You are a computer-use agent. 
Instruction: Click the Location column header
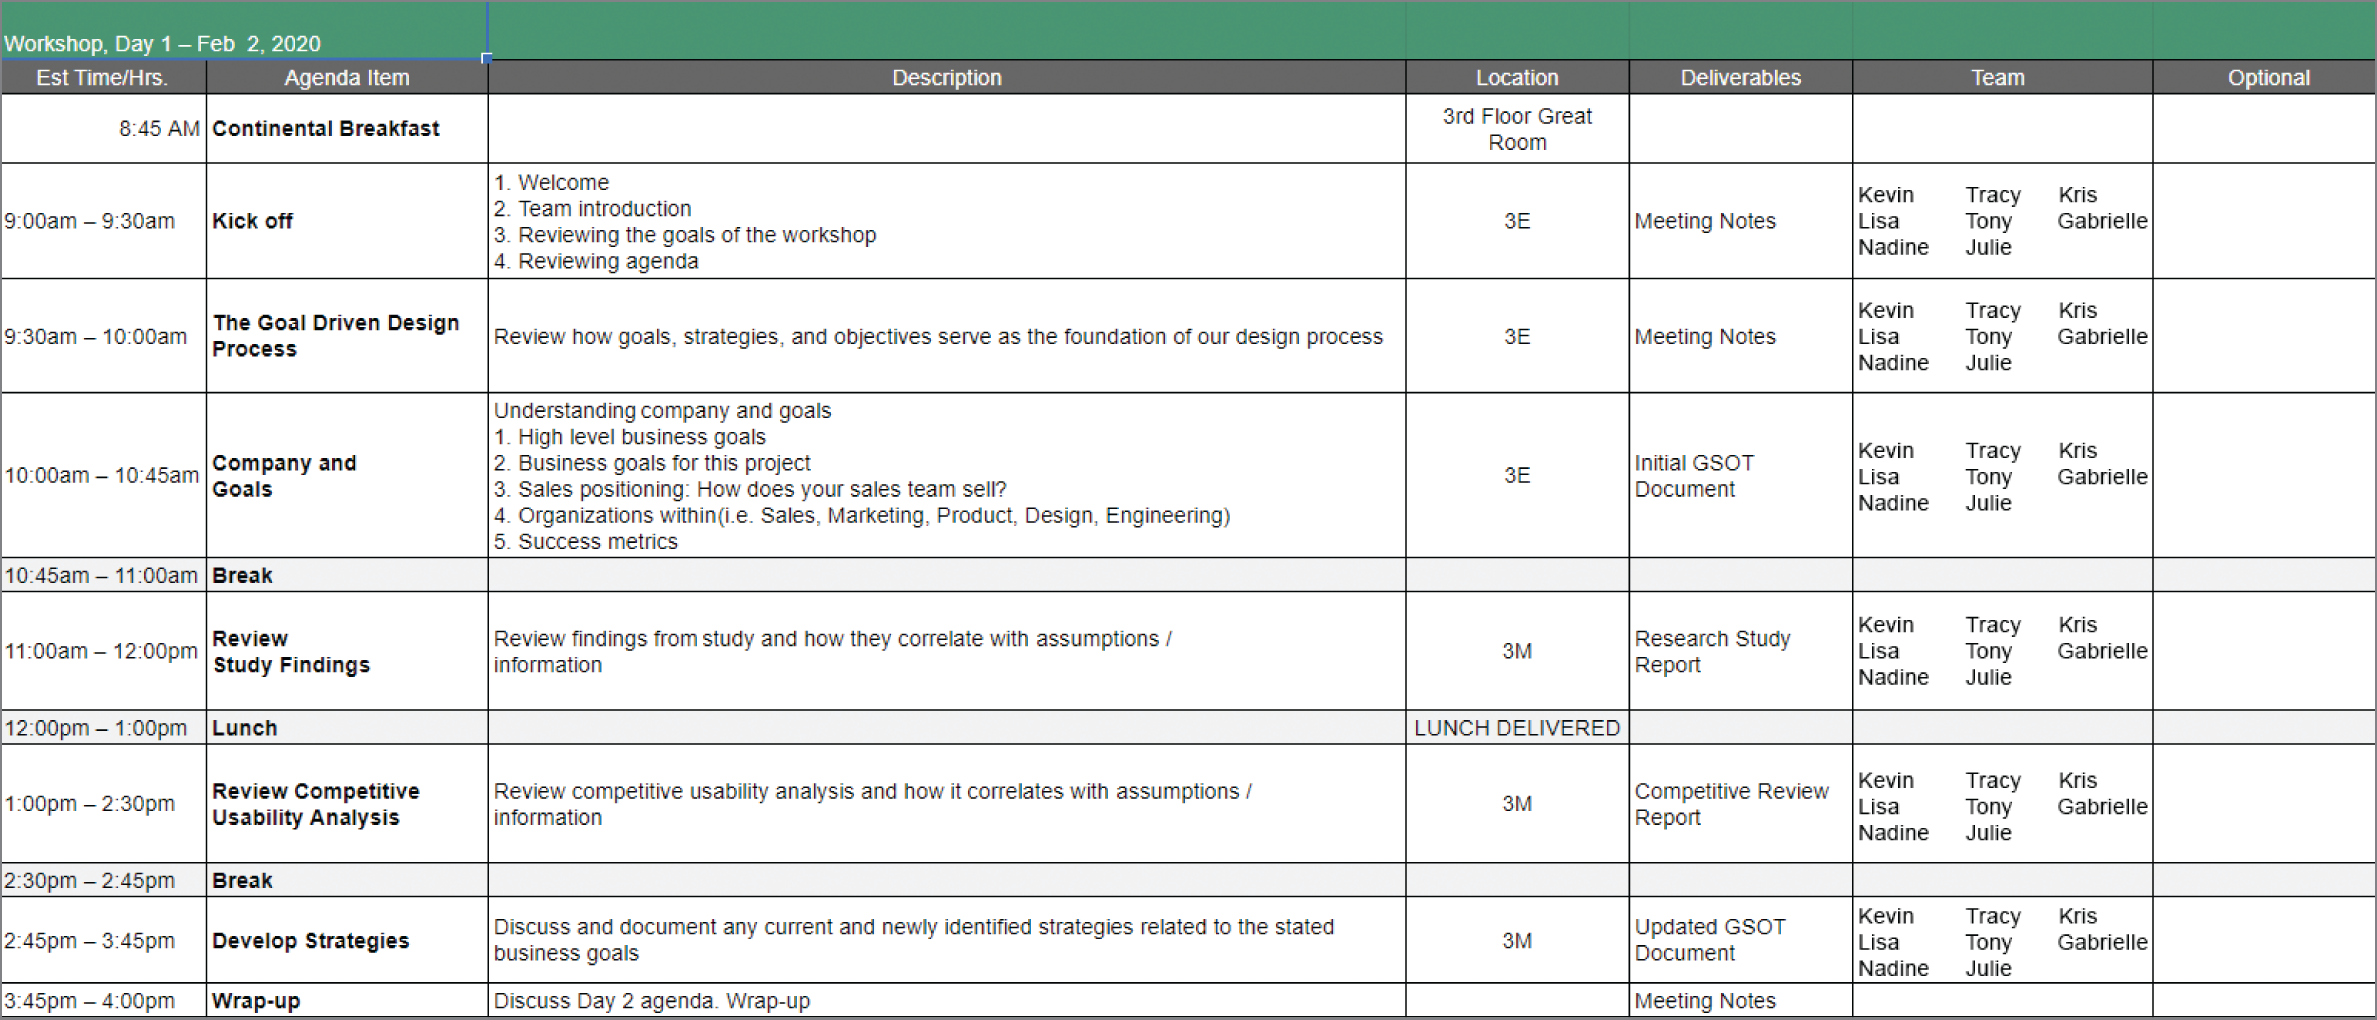pos(1516,78)
